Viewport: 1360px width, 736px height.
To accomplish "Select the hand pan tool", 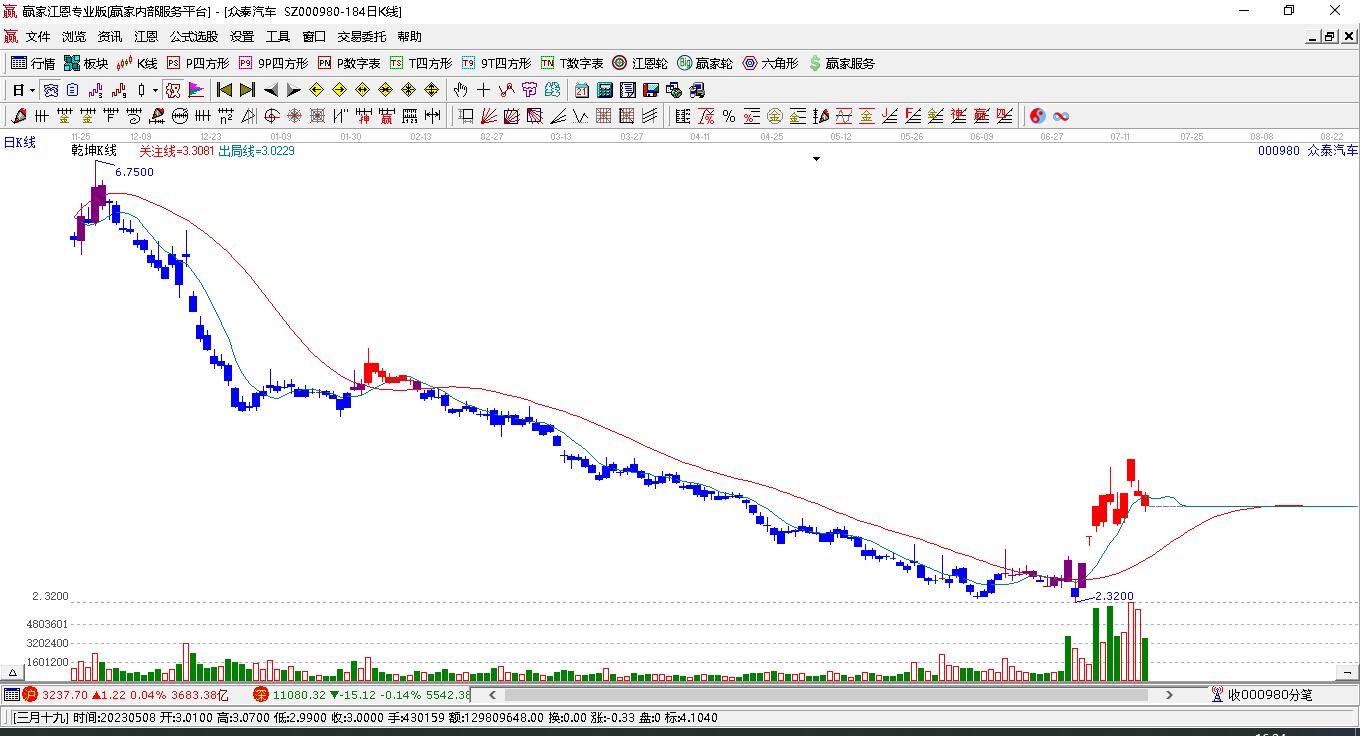I will 461,90.
